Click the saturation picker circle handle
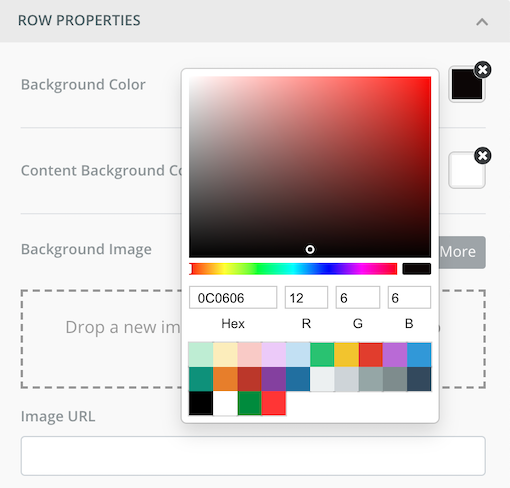The image size is (510, 488). (x=310, y=249)
